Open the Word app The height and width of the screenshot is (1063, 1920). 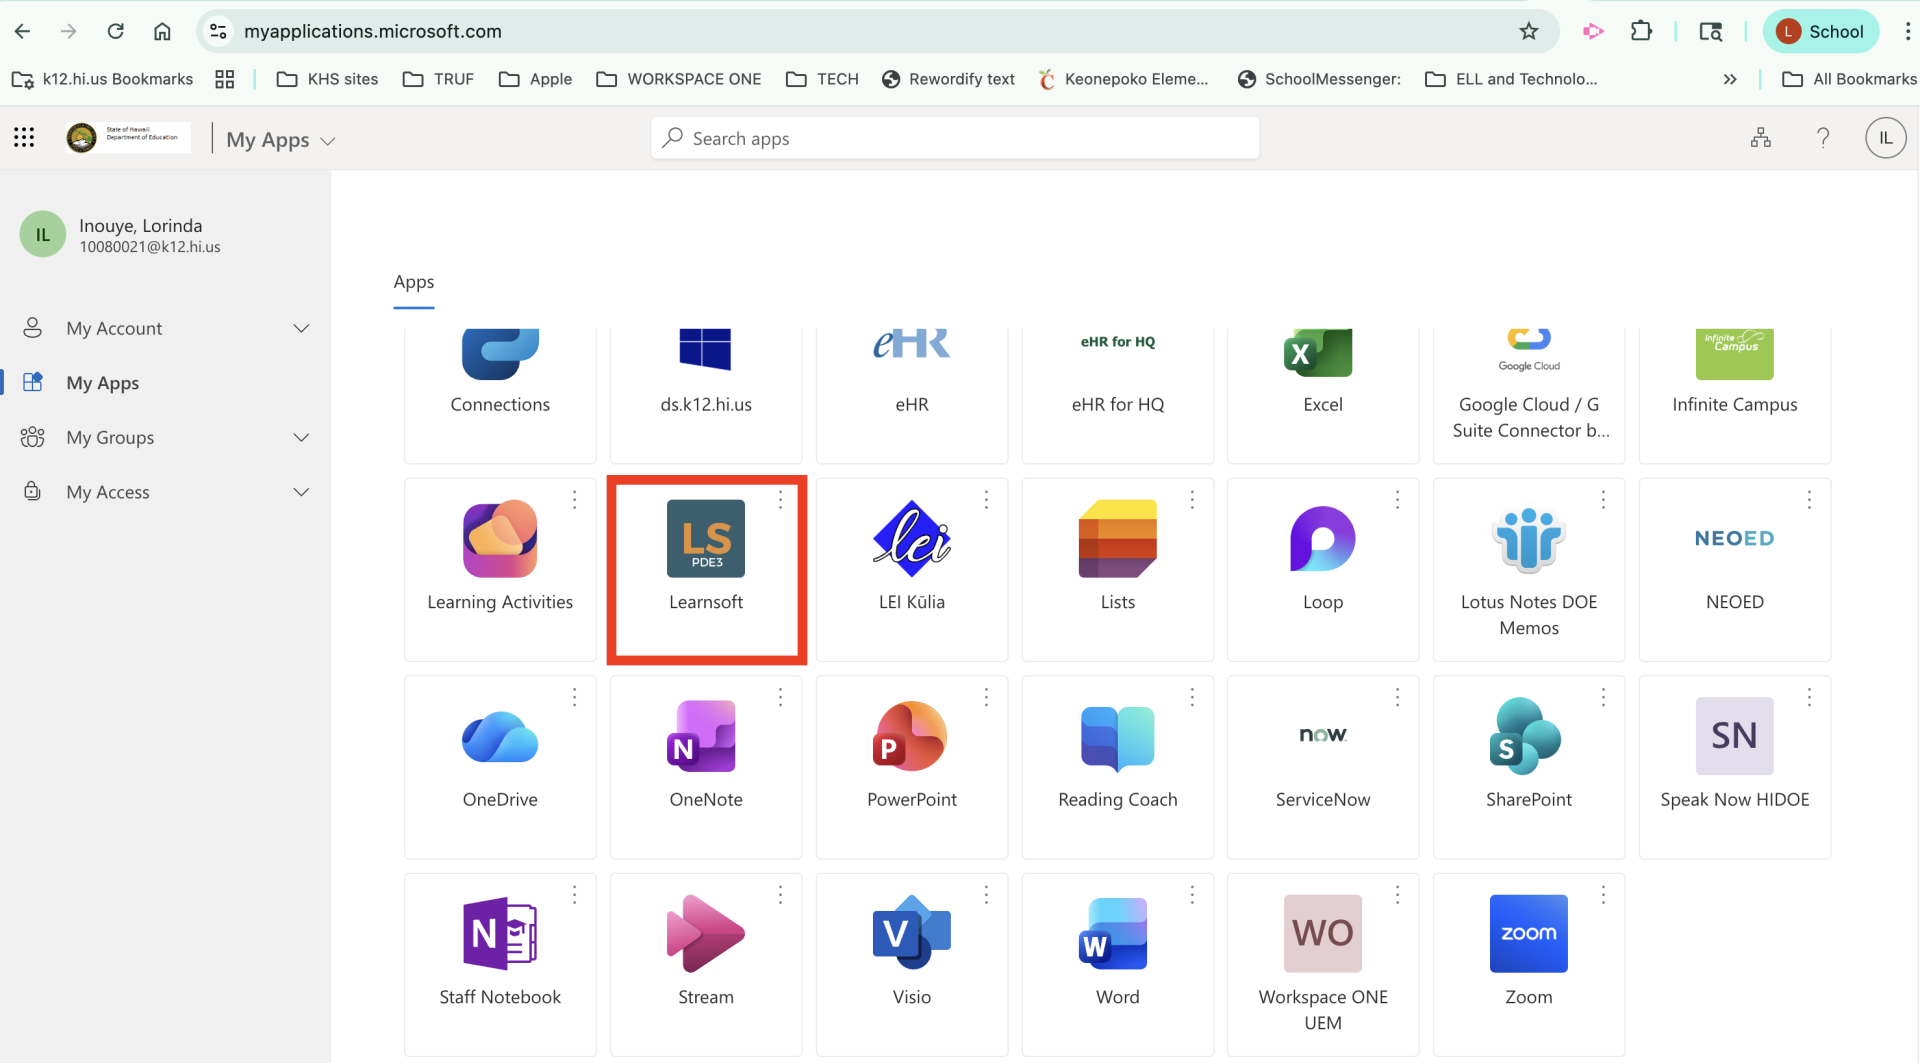(x=1118, y=964)
